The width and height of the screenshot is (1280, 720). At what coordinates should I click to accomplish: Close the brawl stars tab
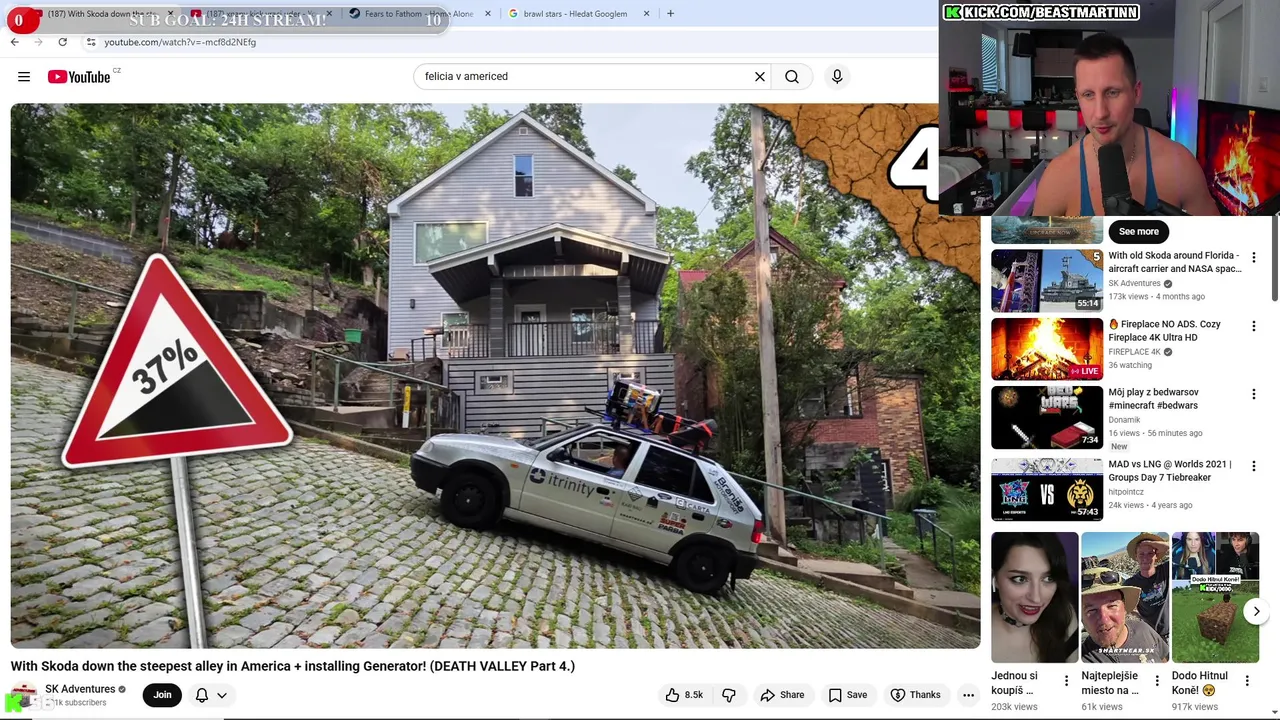pos(646,13)
